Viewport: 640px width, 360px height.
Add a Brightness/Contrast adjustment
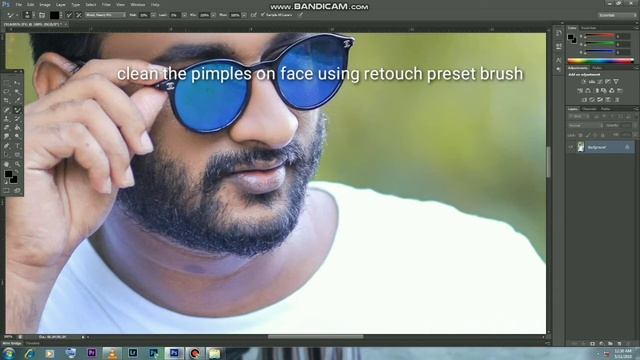click(584, 82)
